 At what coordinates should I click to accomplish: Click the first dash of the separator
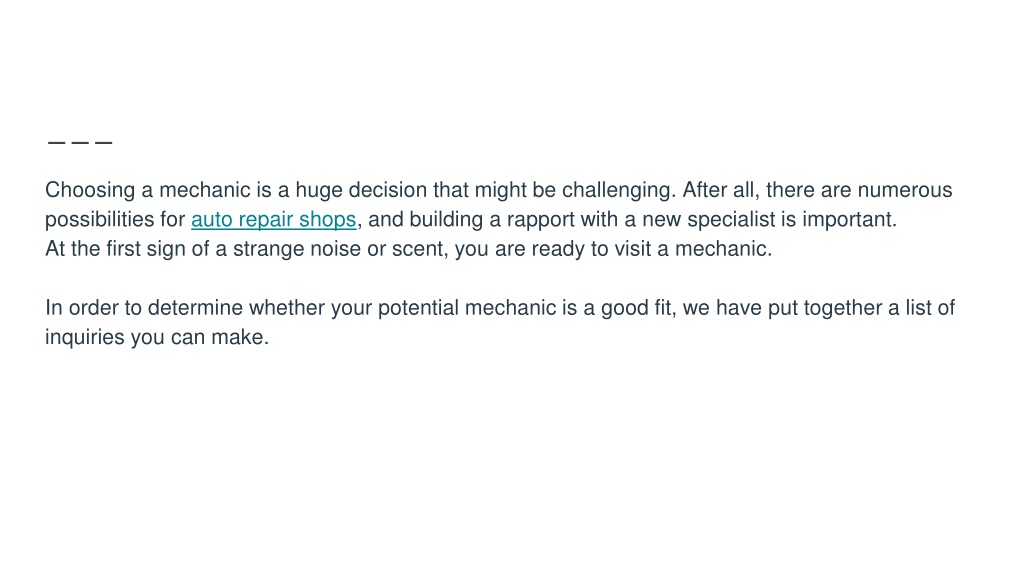click(x=56, y=142)
